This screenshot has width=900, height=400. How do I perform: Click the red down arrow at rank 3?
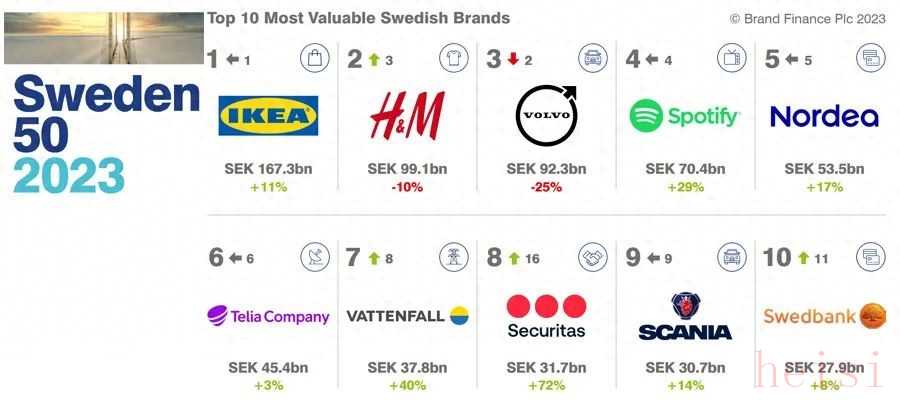click(513, 60)
